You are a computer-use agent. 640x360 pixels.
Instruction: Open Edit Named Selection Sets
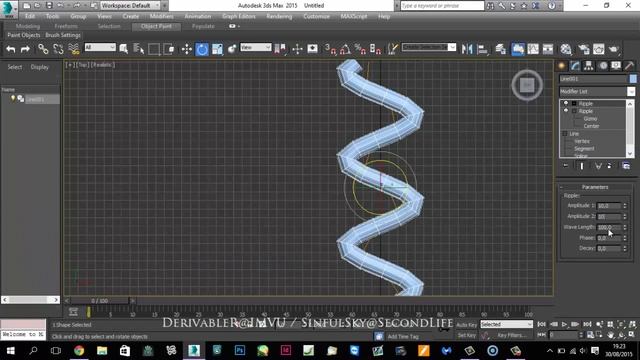click(393, 49)
